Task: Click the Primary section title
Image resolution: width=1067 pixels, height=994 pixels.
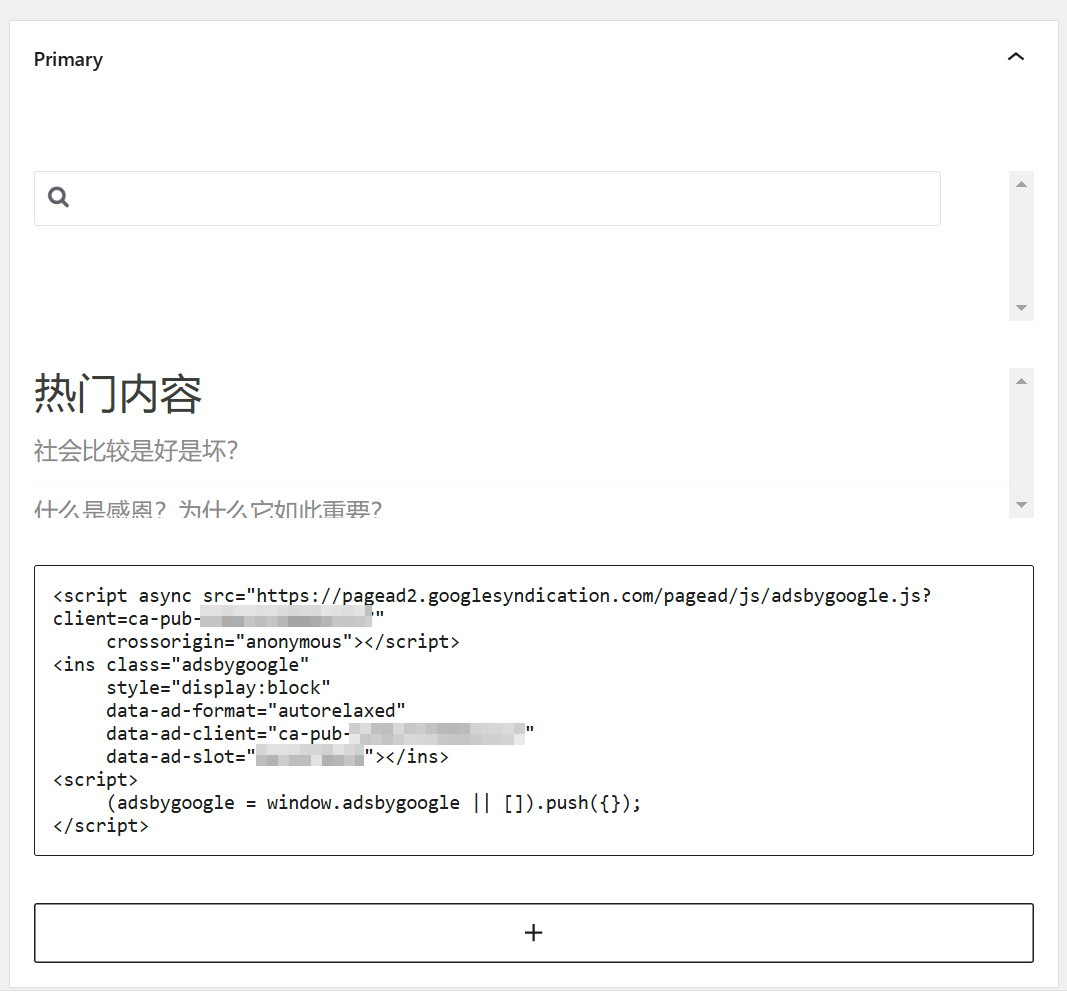Action: click(68, 60)
